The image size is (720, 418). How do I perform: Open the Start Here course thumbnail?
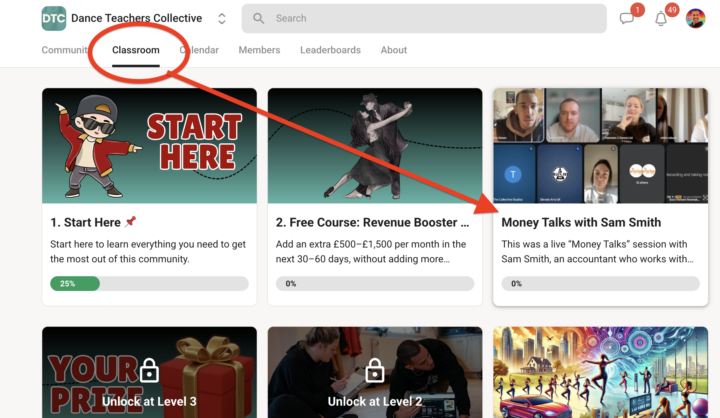click(x=149, y=146)
